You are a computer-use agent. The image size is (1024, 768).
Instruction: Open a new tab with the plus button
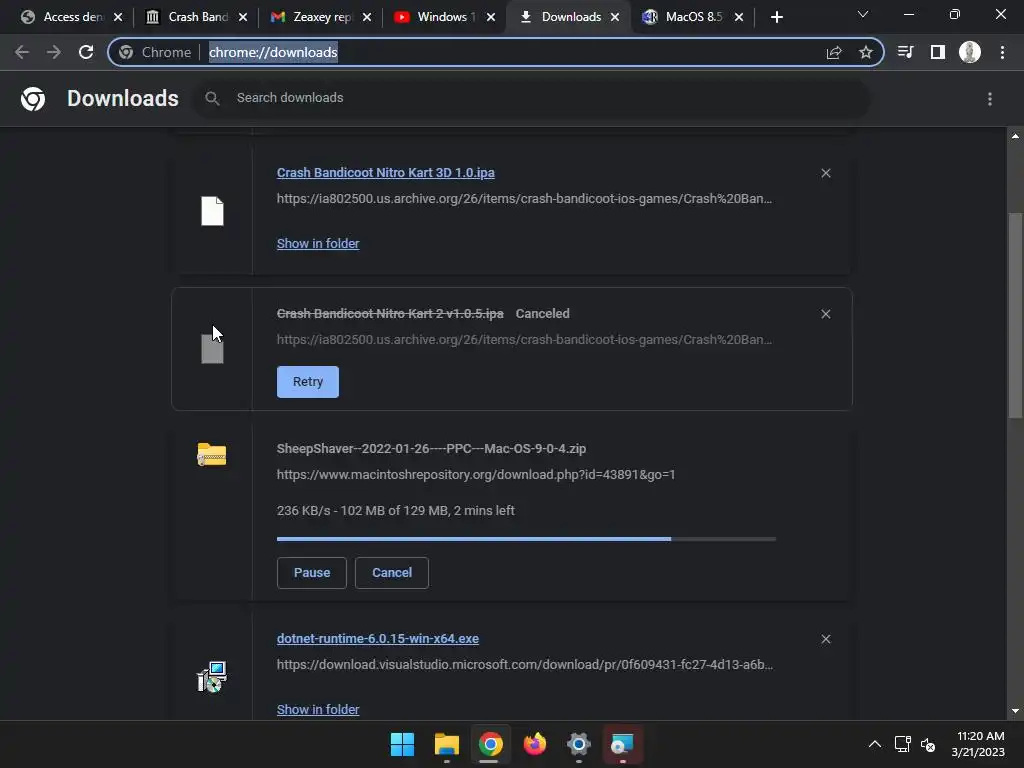[x=776, y=17]
